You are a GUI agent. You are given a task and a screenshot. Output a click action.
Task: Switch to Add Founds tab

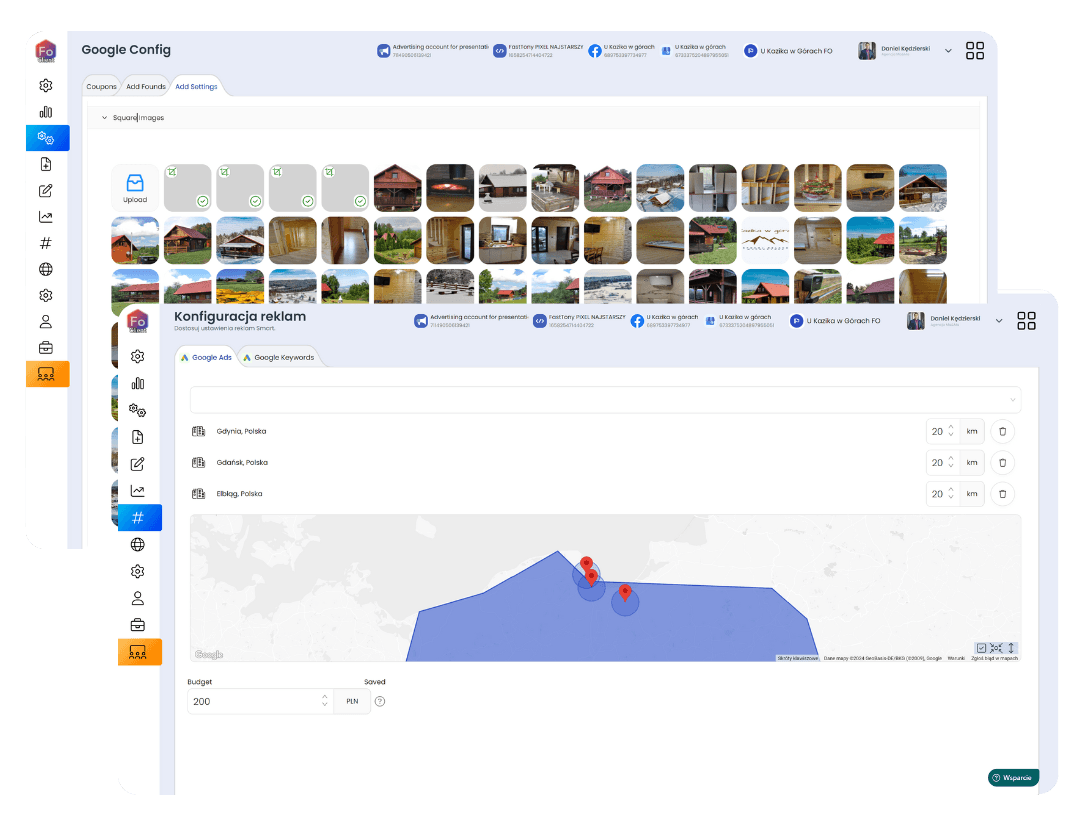146,87
